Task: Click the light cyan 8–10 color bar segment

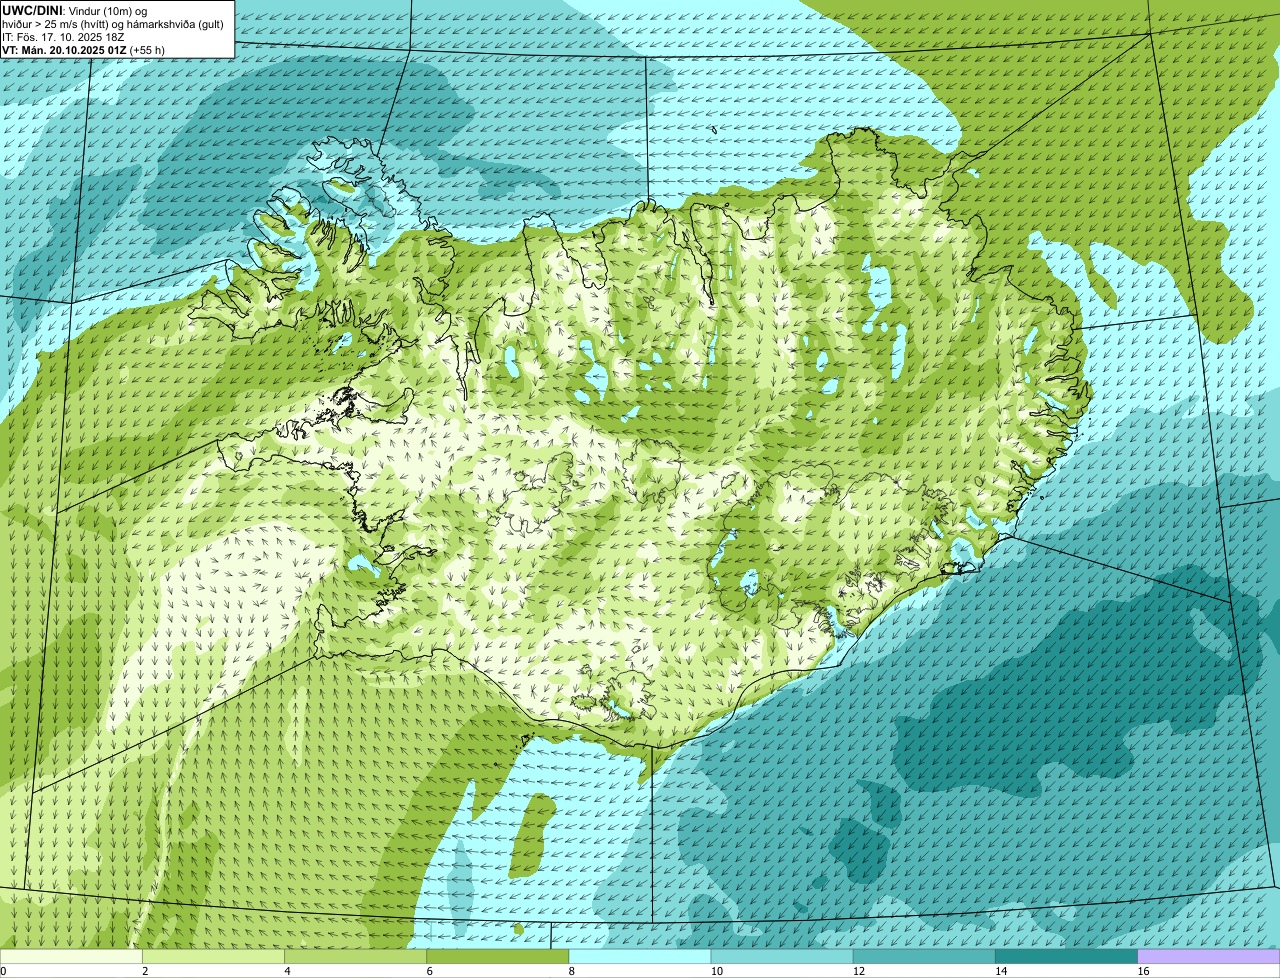Action: pyautogui.click(x=640, y=956)
